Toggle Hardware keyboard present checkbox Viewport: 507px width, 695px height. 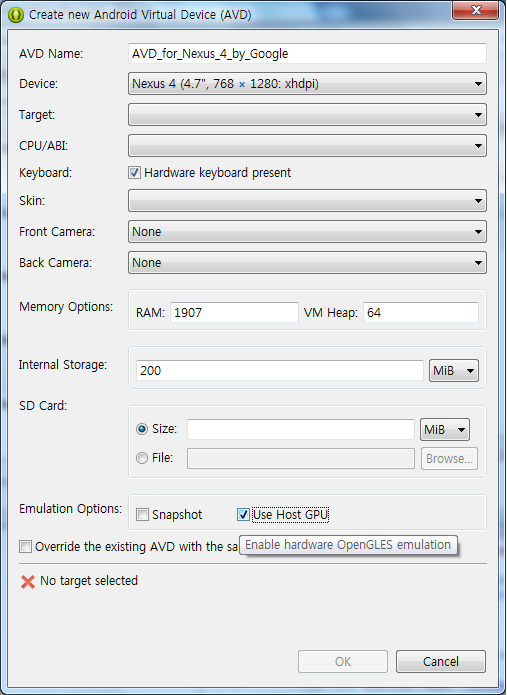coord(134,173)
